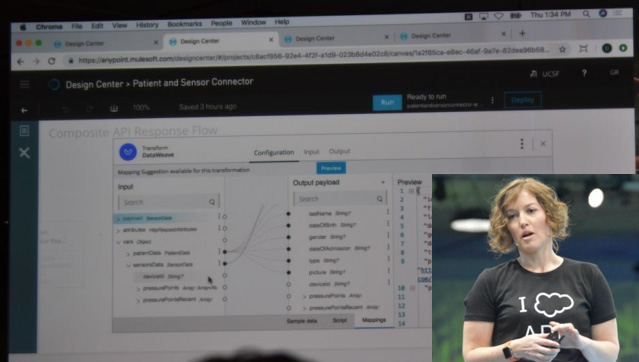Click the Run button
Viewport: 639px width, 362px height.
(387, 102)
